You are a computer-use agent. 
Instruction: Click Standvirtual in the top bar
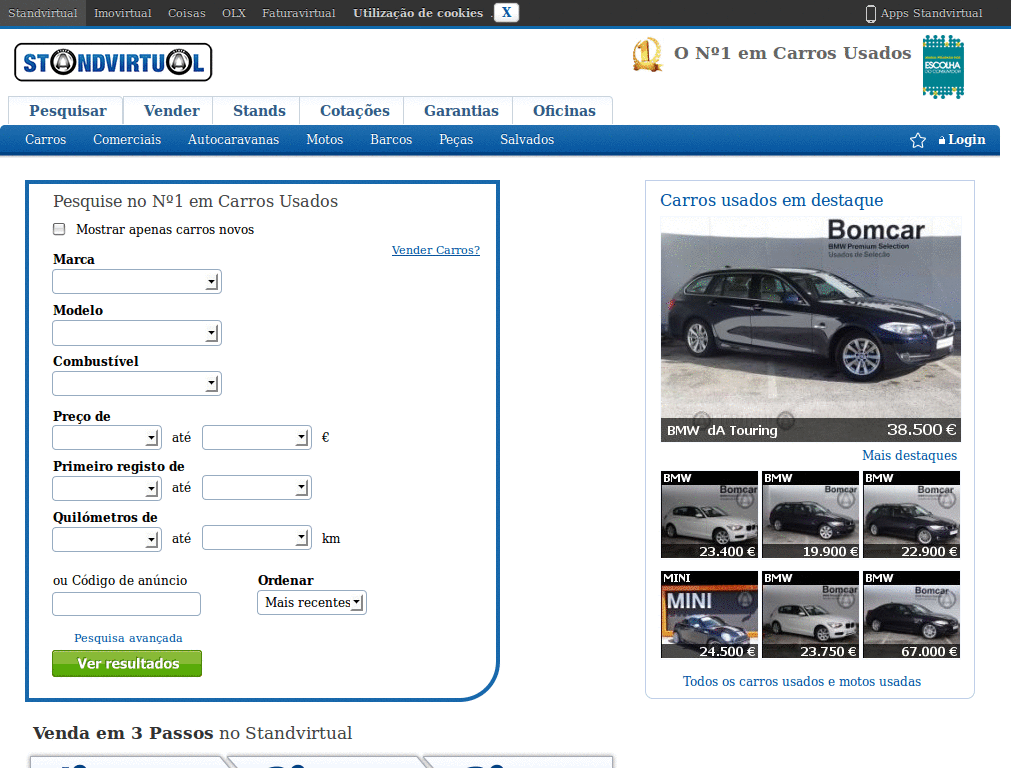42,13
